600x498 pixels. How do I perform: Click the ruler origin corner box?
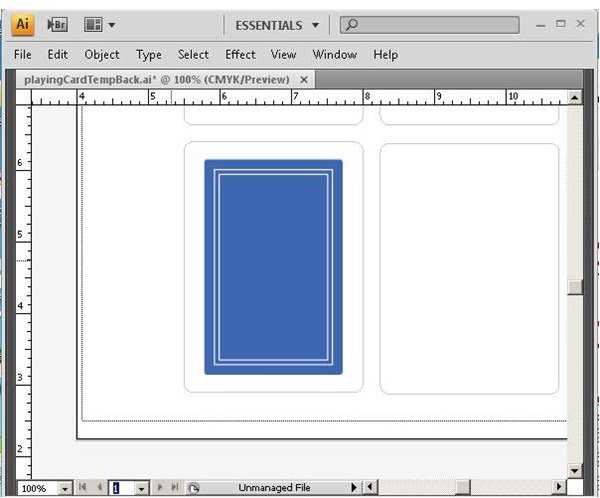23,97
